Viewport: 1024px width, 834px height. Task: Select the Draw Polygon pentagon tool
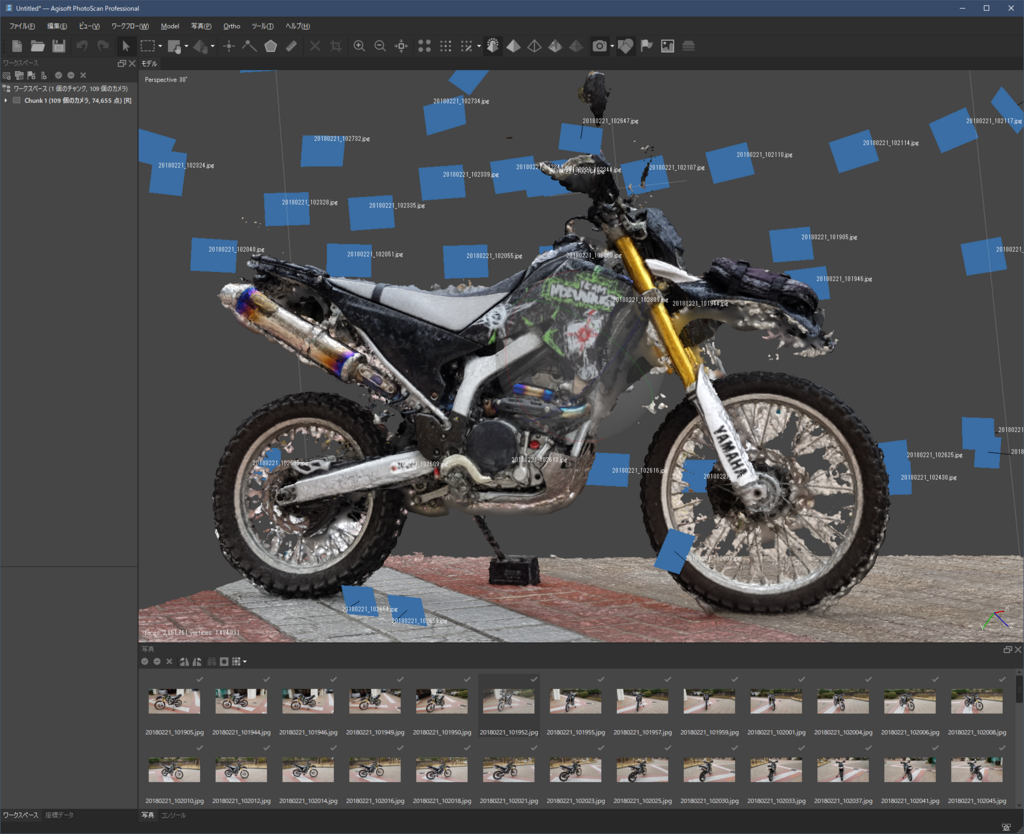point(270,46)
